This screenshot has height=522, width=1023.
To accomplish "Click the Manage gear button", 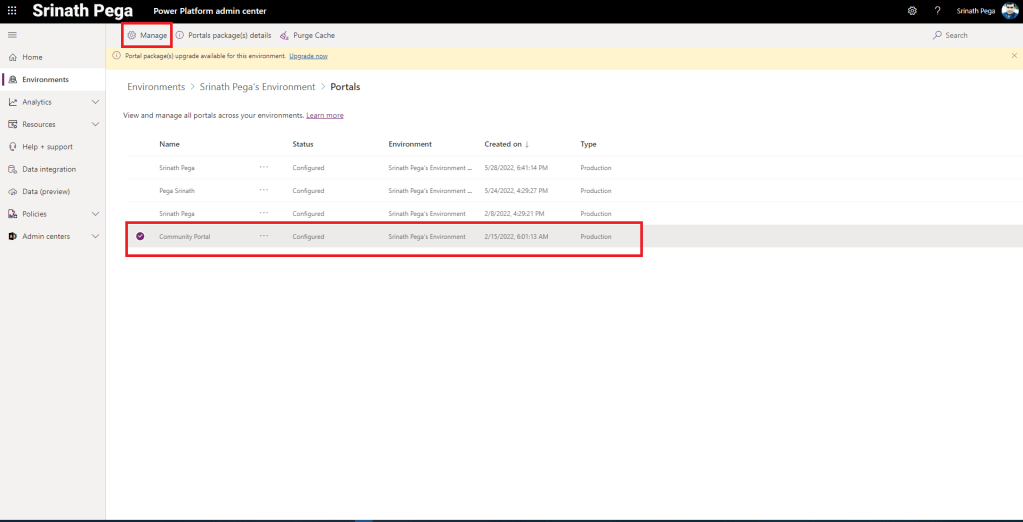I will [x=147, y=35].
